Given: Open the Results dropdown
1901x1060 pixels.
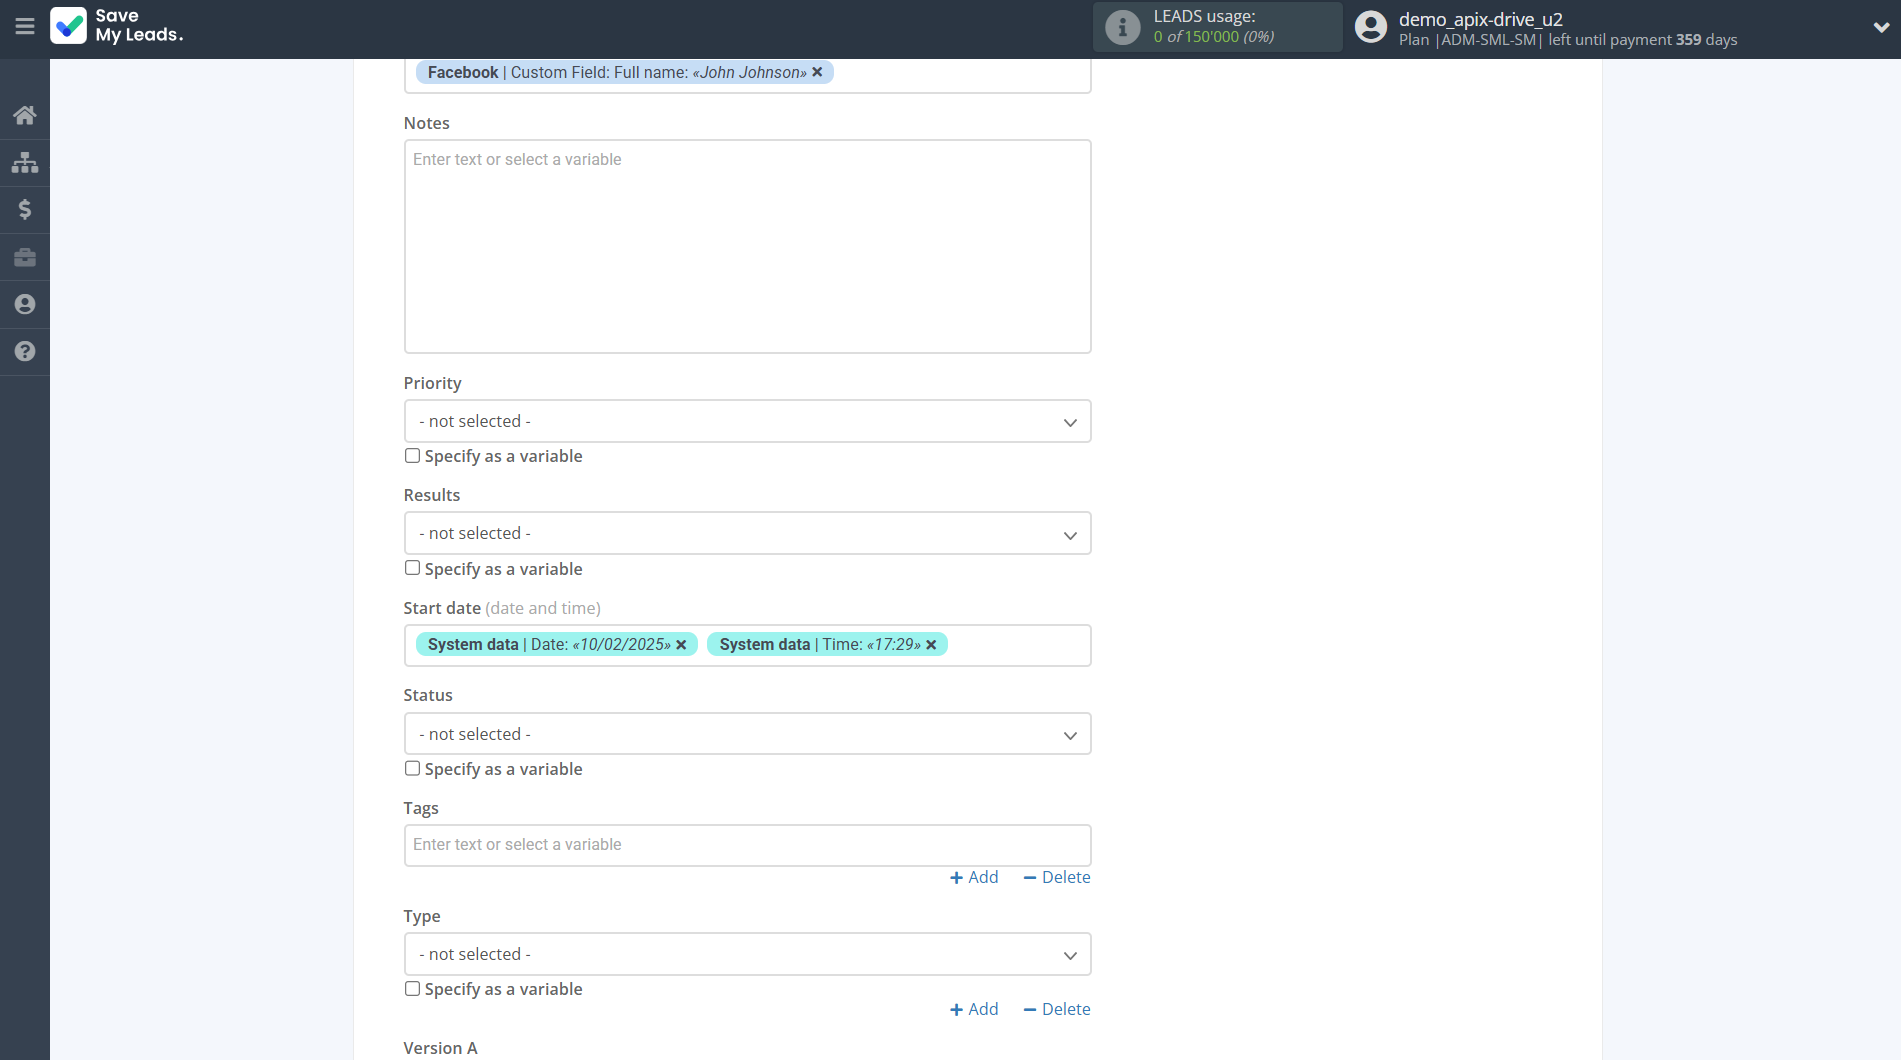Looking at the screenshot, I should [747, 534].
